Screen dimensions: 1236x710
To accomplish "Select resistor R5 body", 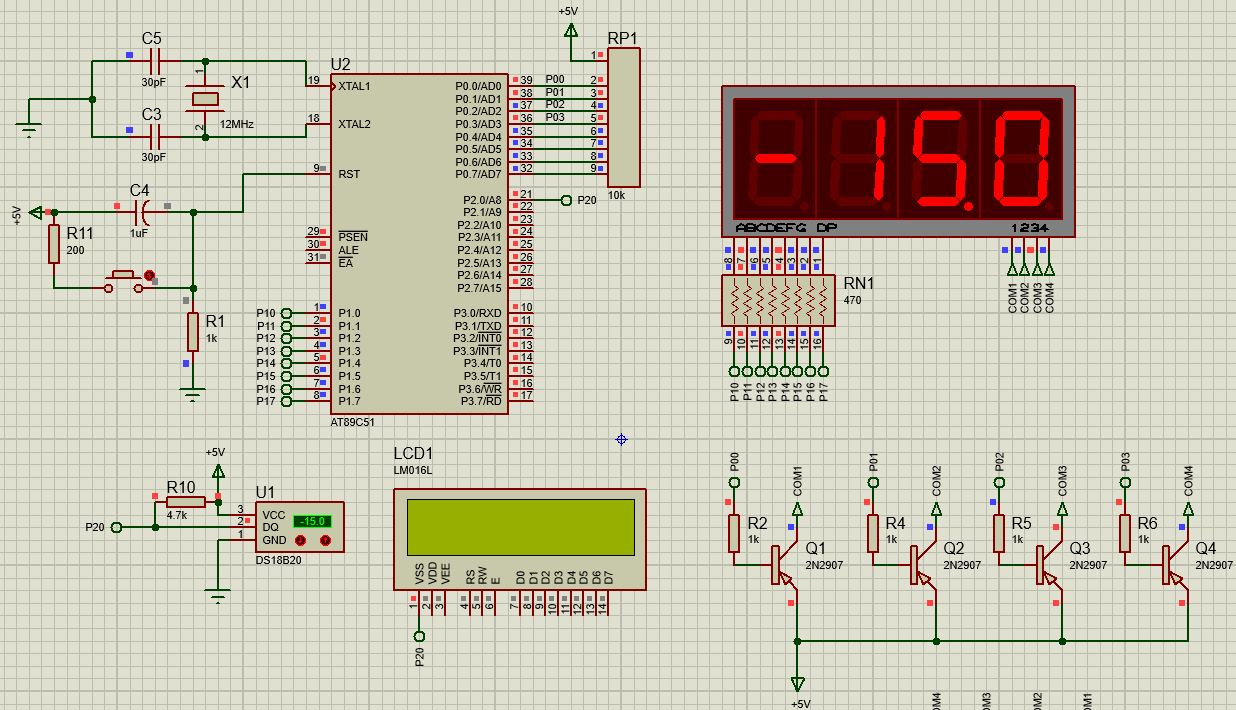I will (999, 533).
